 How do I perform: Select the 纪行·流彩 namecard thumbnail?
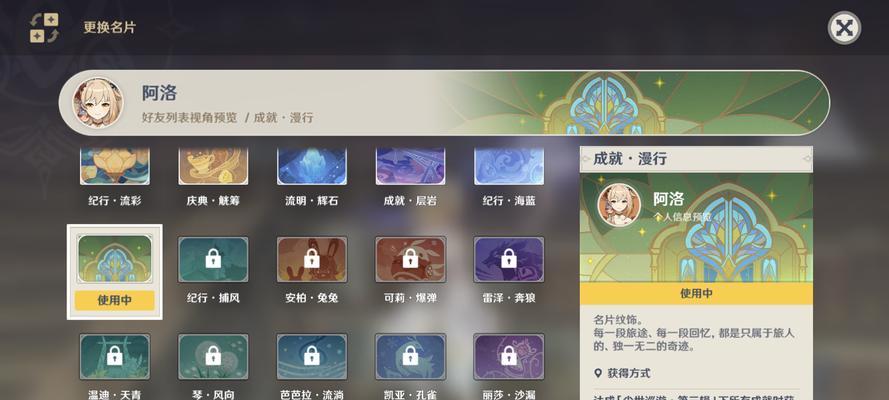click(115, 166)
